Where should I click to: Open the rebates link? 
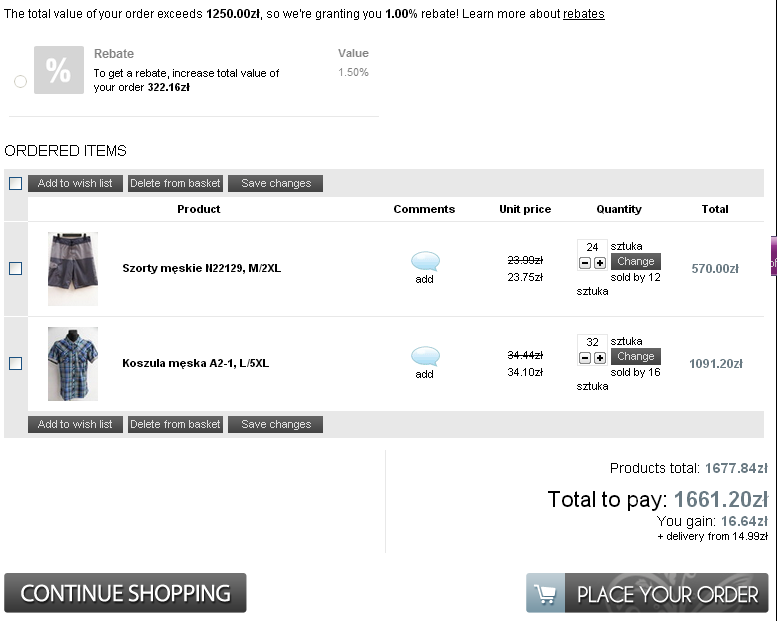tap(583, 14)
